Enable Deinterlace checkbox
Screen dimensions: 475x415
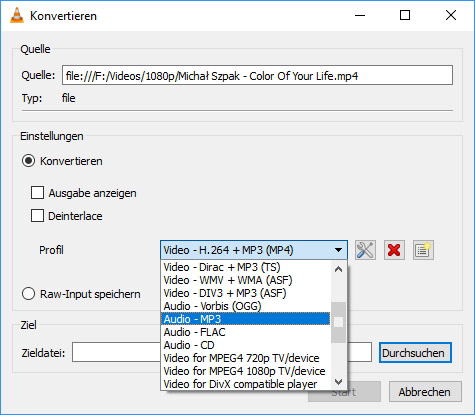coord(37,216)
